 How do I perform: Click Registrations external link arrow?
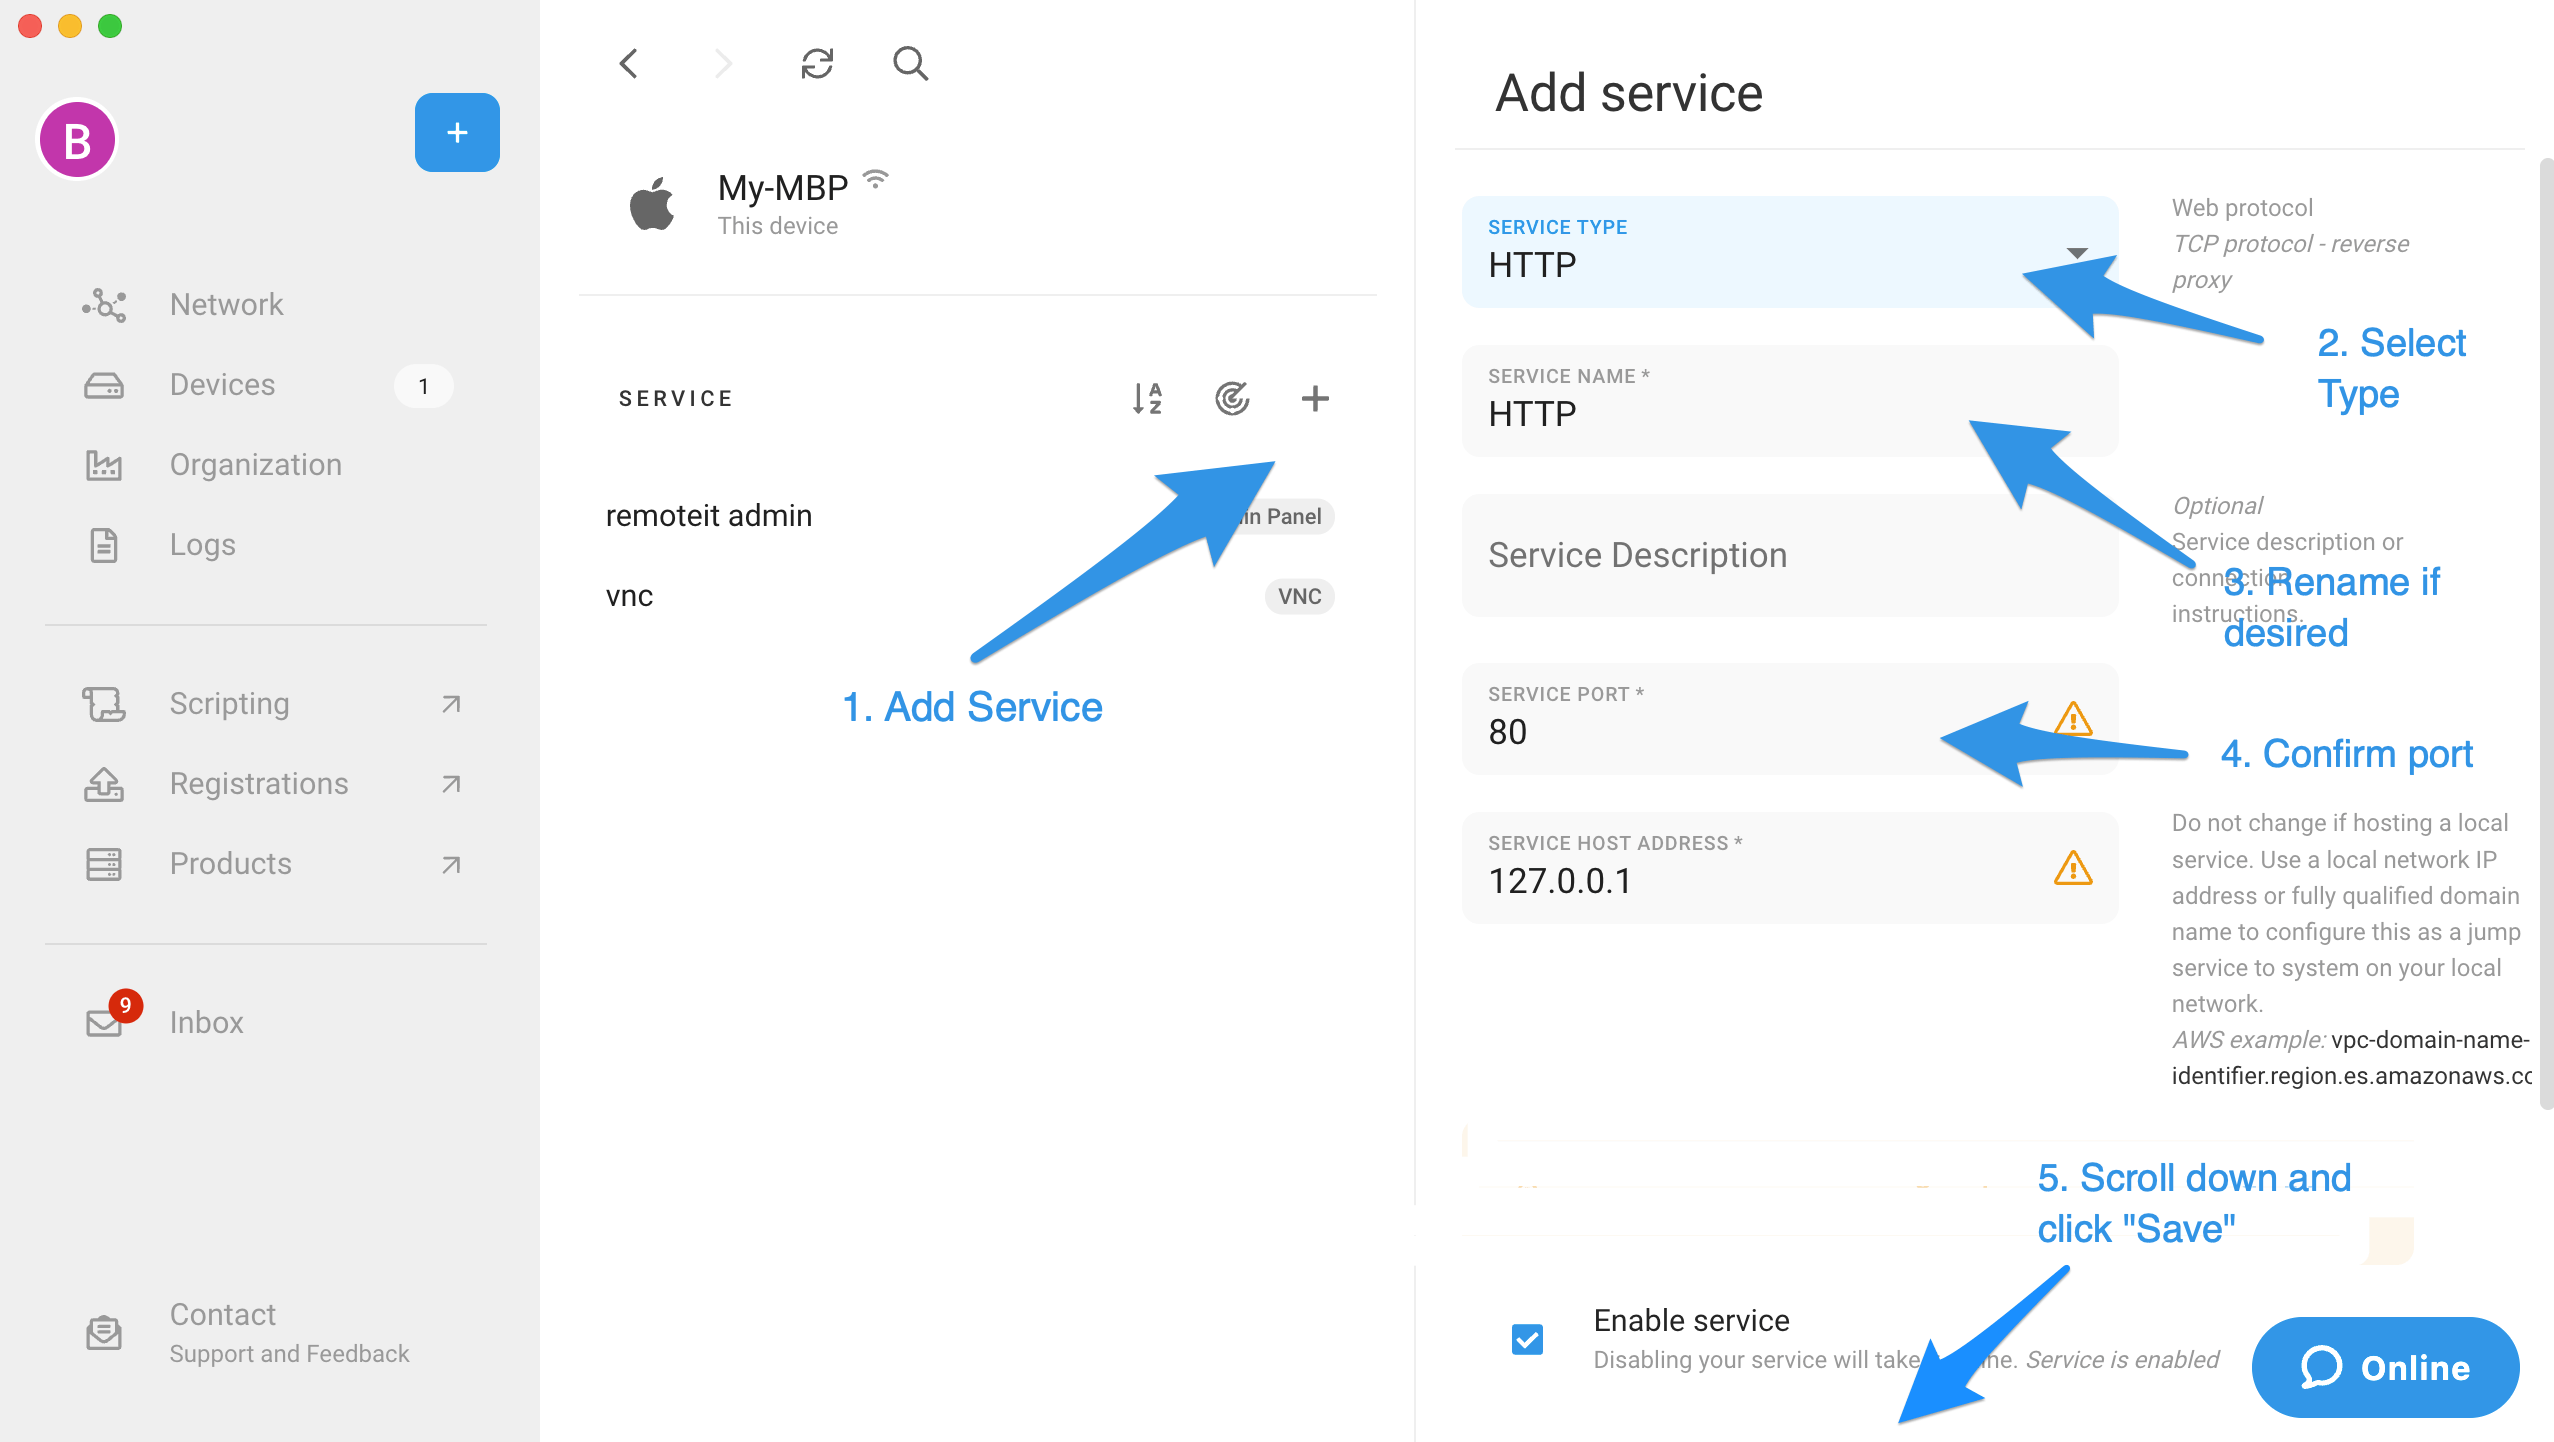(x=451, y=784)
